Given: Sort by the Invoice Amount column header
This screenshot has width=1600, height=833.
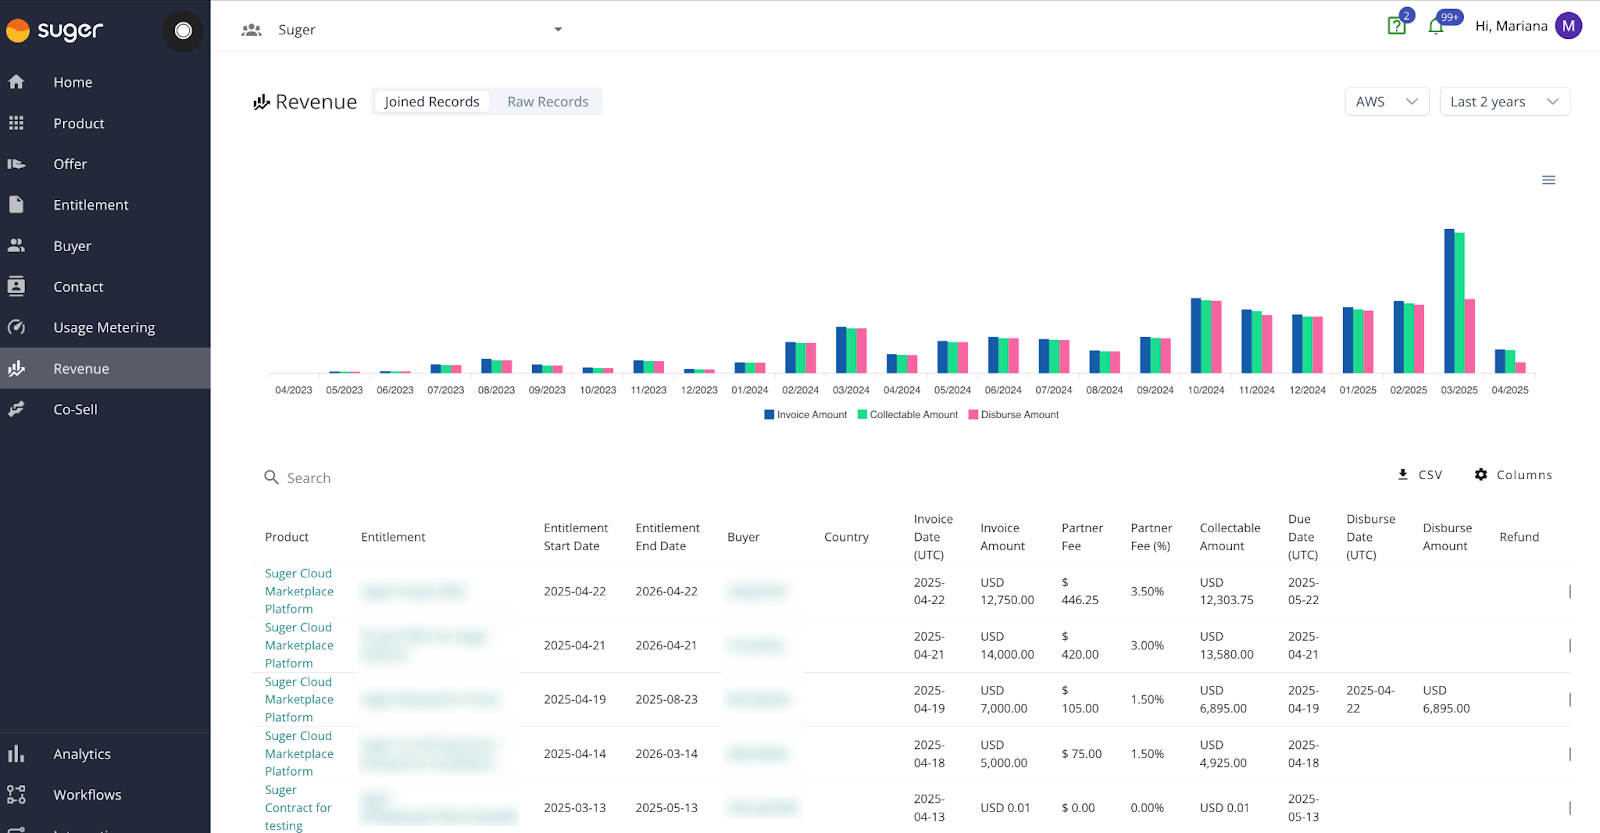Looking at the screenshot, I should tap(1002, 537).
